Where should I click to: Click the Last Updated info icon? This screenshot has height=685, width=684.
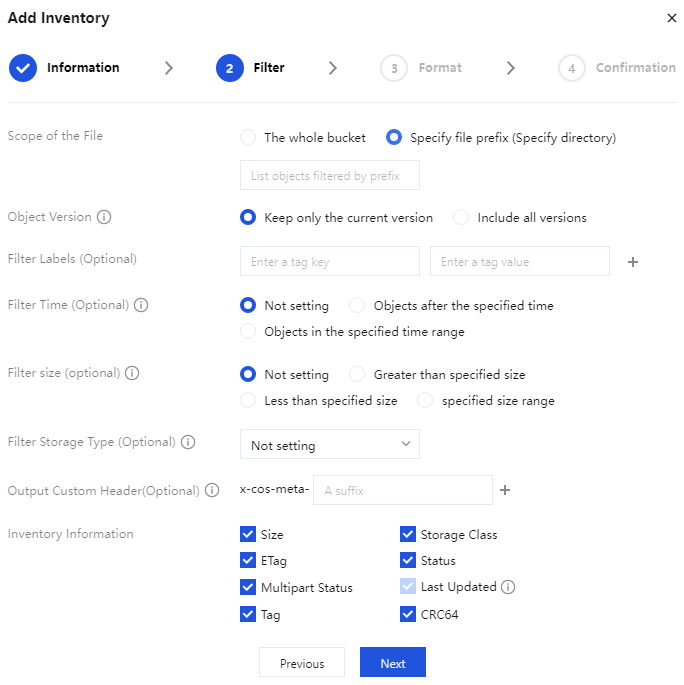tap(508, 587)
